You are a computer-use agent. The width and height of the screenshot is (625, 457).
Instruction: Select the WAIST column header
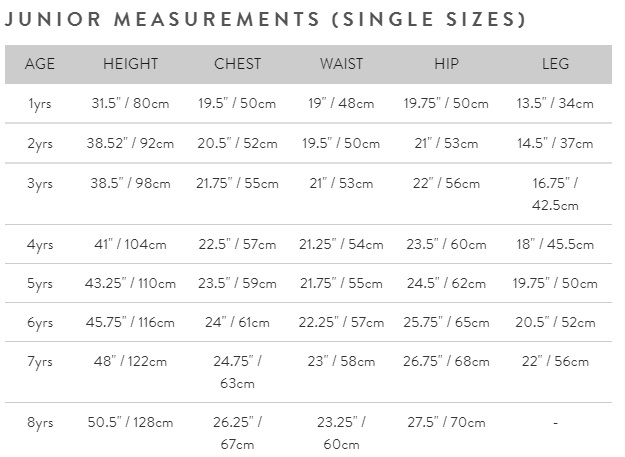click(x=341, y=64)
